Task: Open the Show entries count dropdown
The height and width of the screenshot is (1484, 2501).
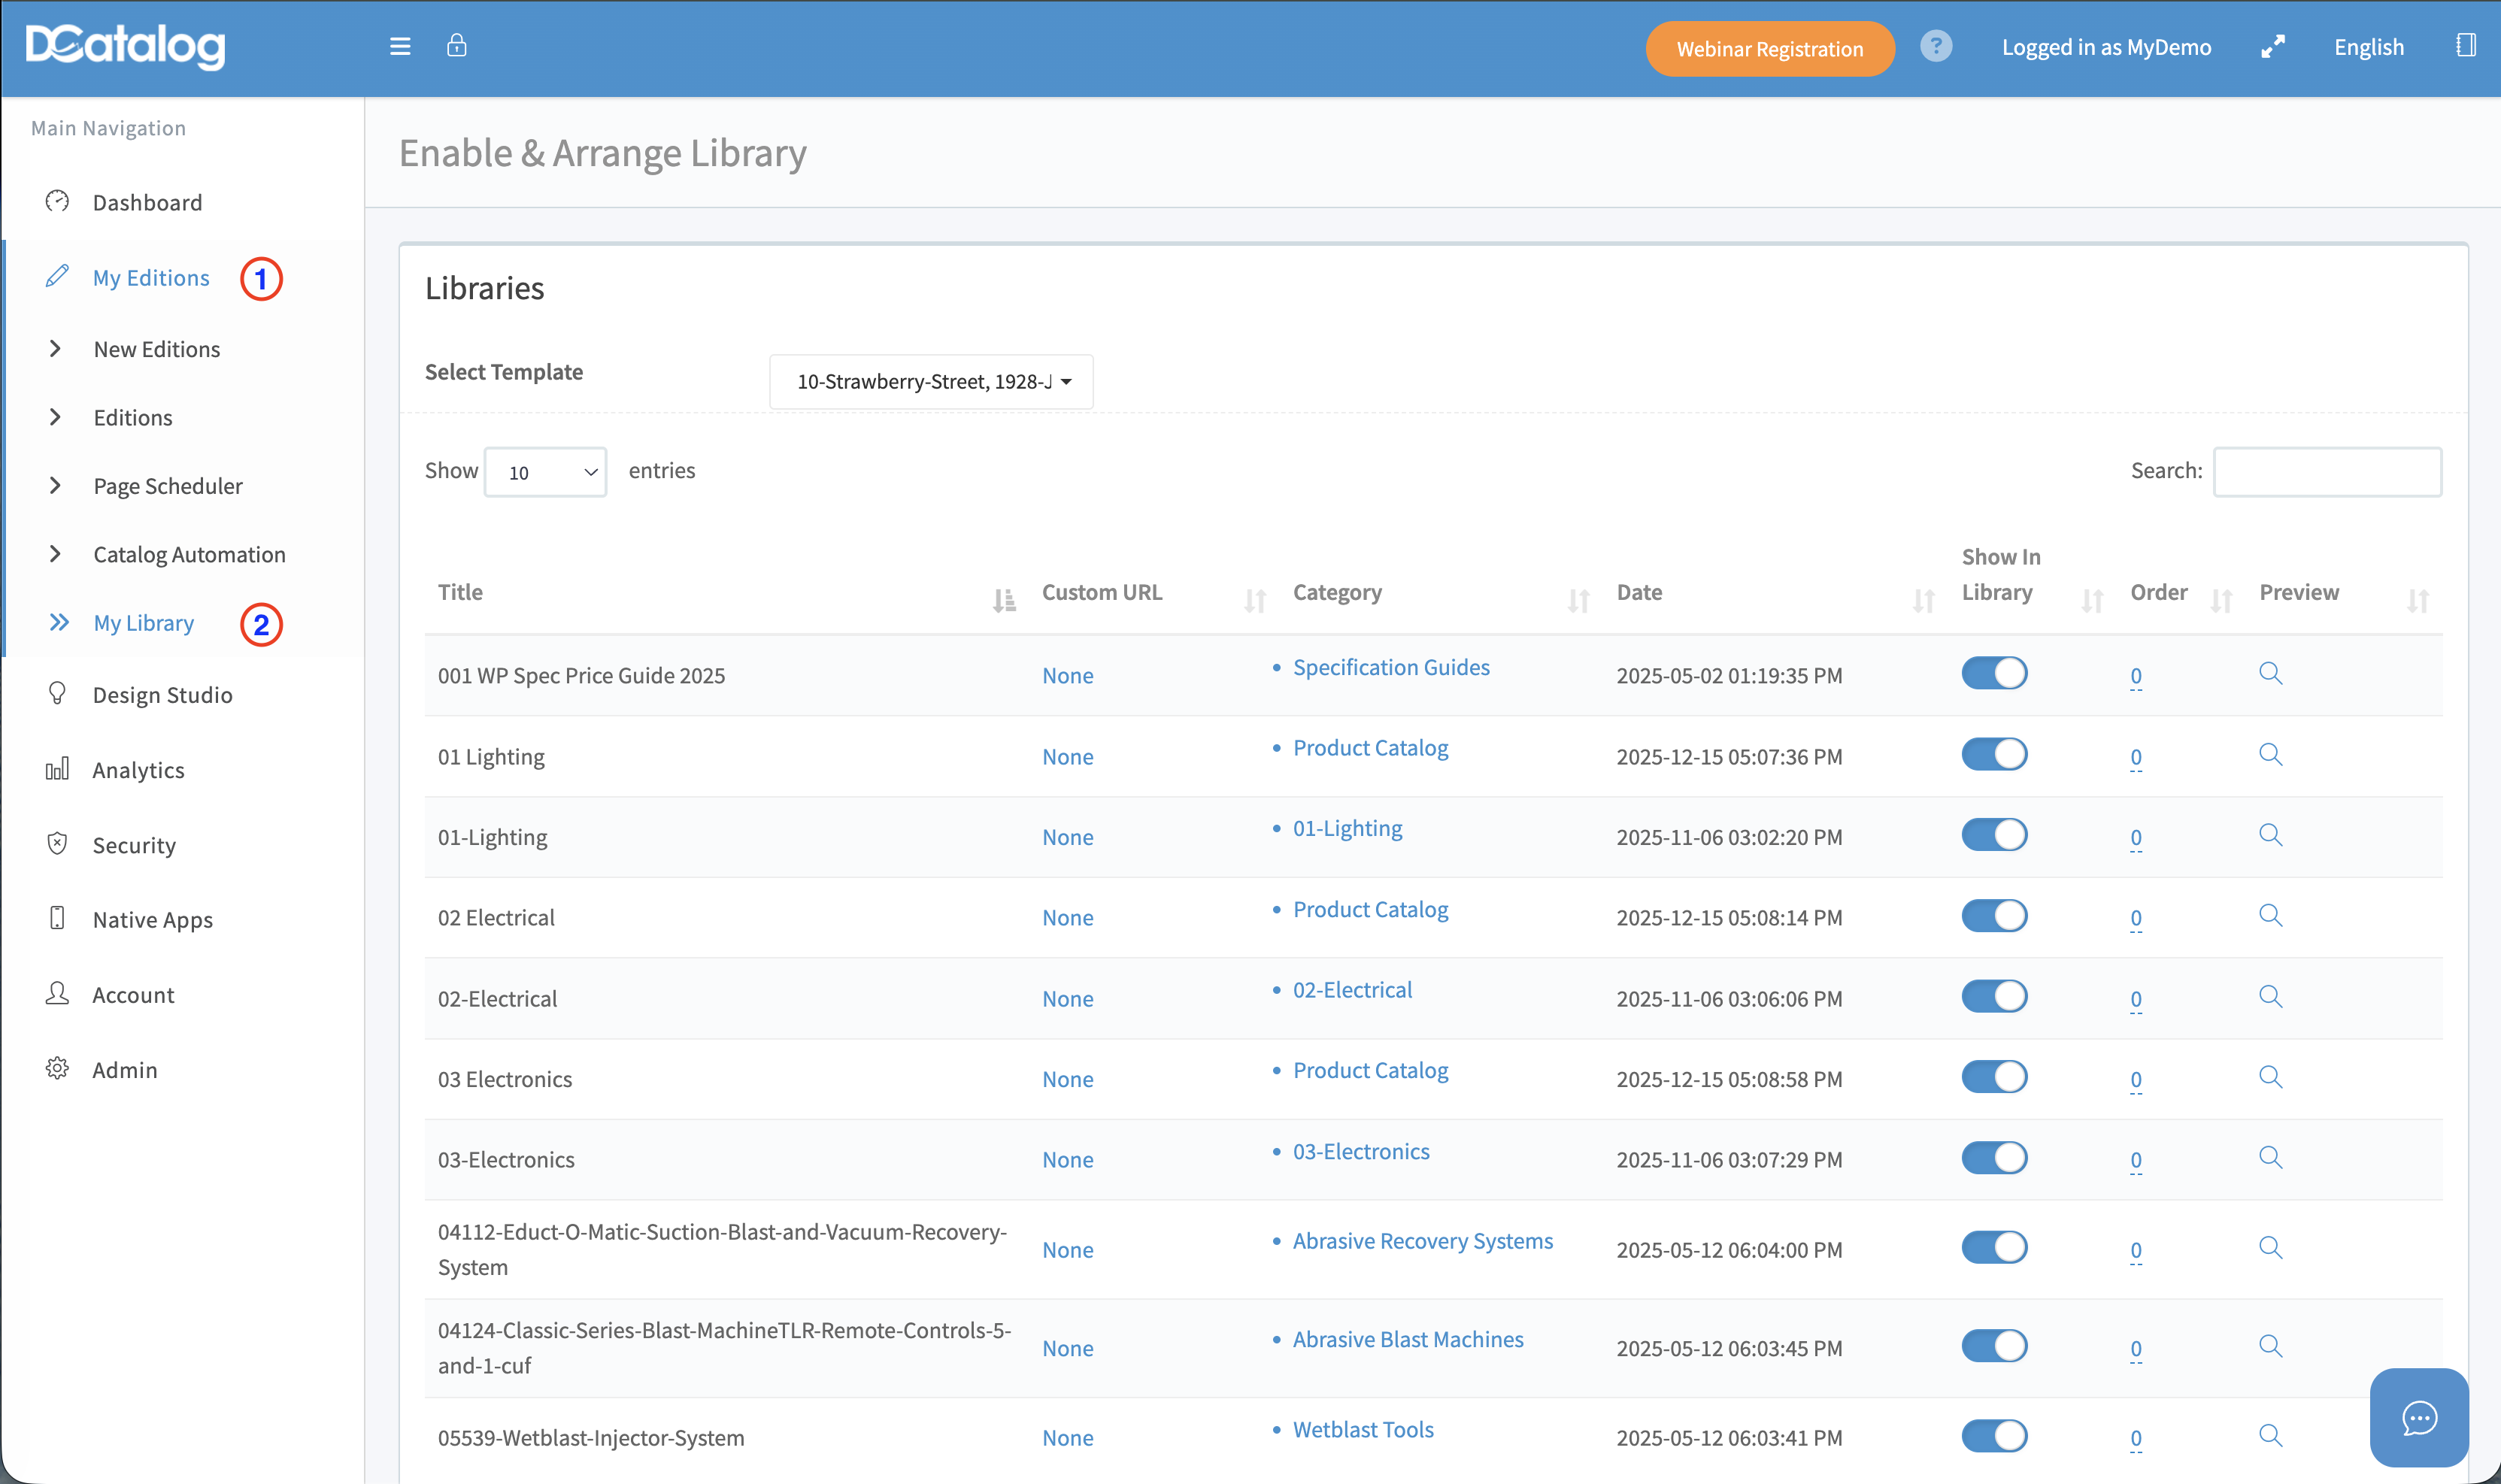Action: point(545,472)
